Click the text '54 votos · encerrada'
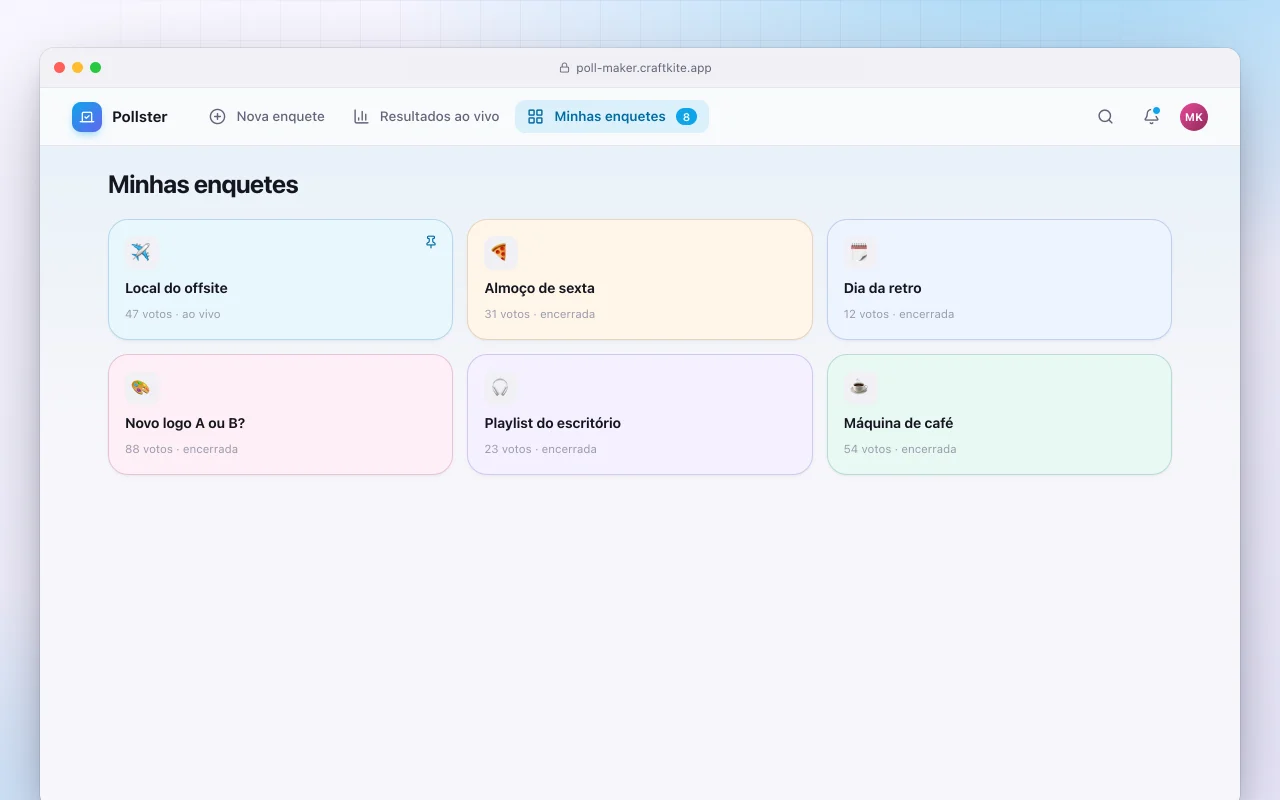Screen dimensions: 1280x800 point(900,449)
